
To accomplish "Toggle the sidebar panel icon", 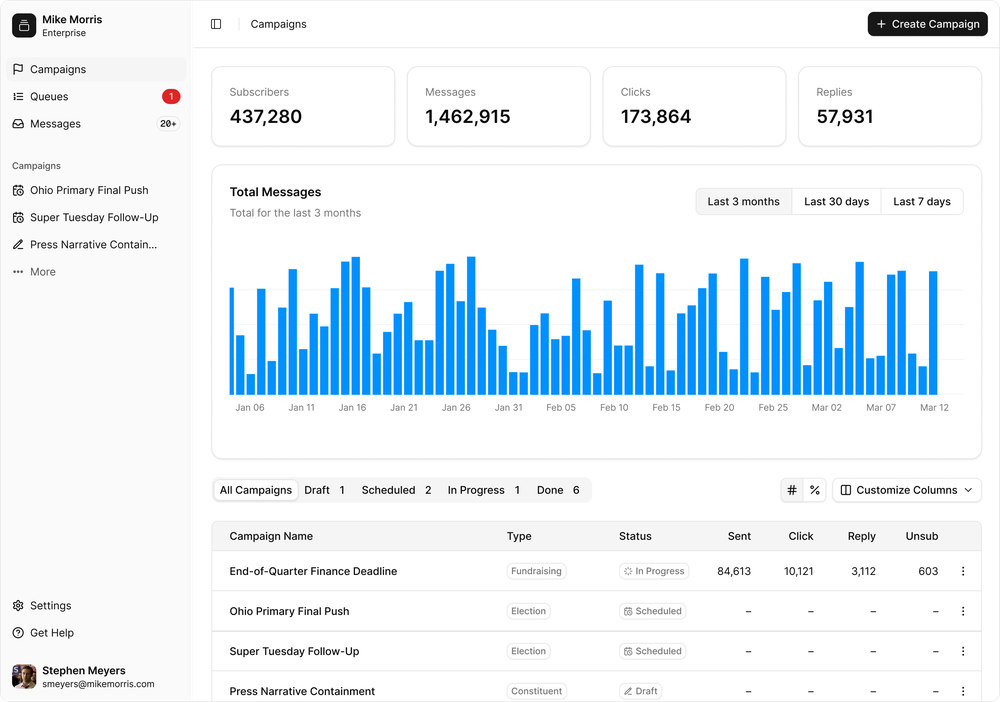I will [x=216, y=24].
